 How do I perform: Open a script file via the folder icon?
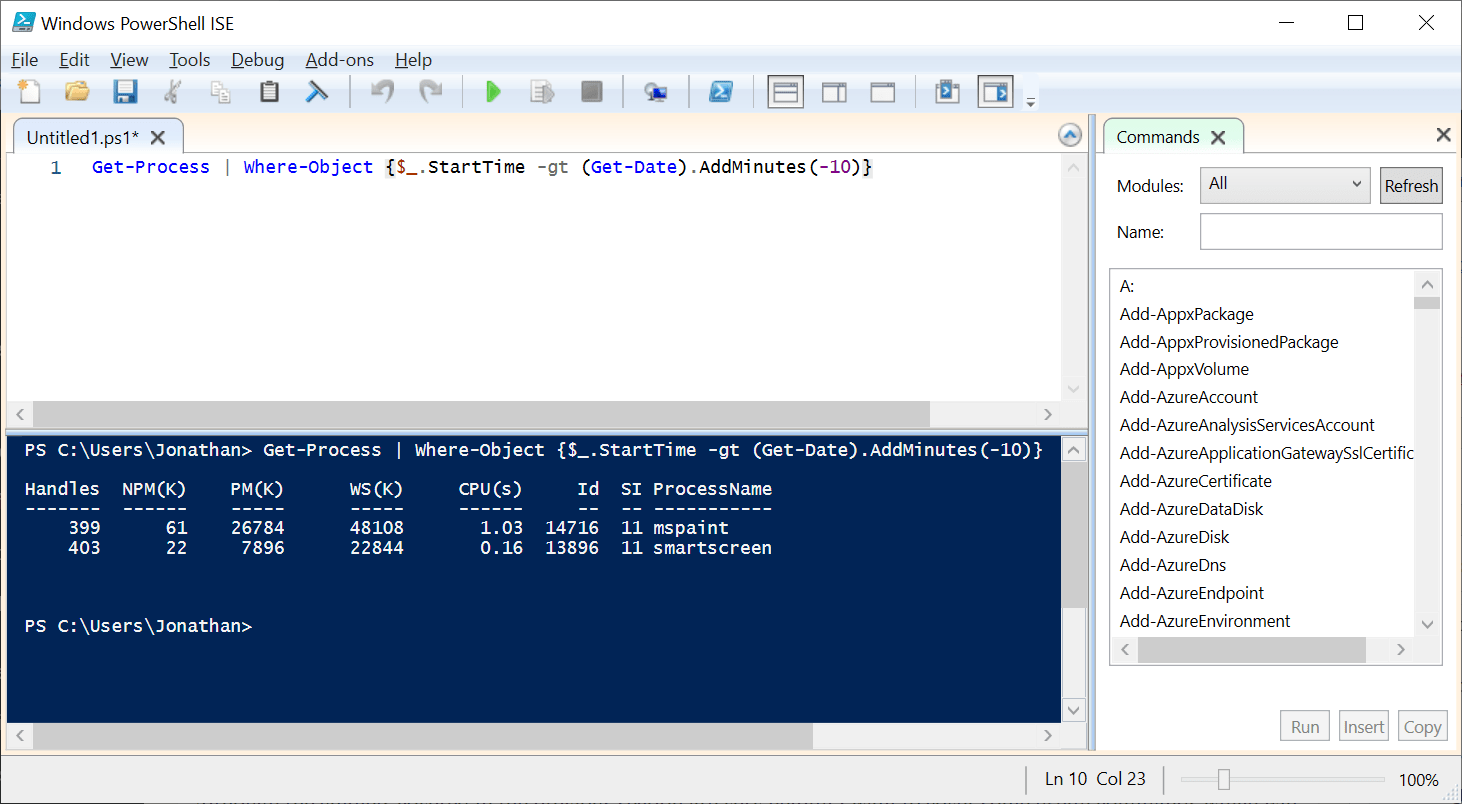coord(77,92)
